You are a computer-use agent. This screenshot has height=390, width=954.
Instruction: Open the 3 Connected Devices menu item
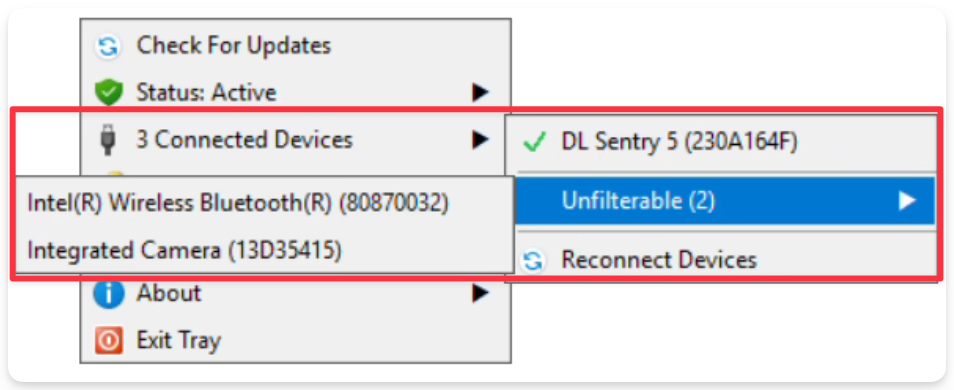point(295,141)
